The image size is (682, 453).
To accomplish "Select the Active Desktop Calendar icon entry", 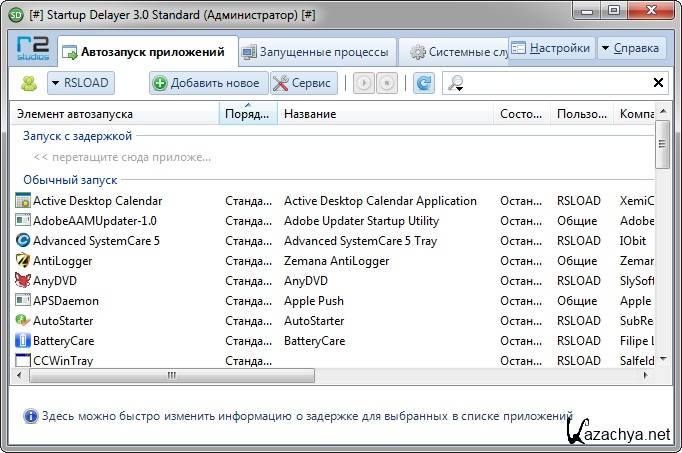I will click(x=24, y=201).
